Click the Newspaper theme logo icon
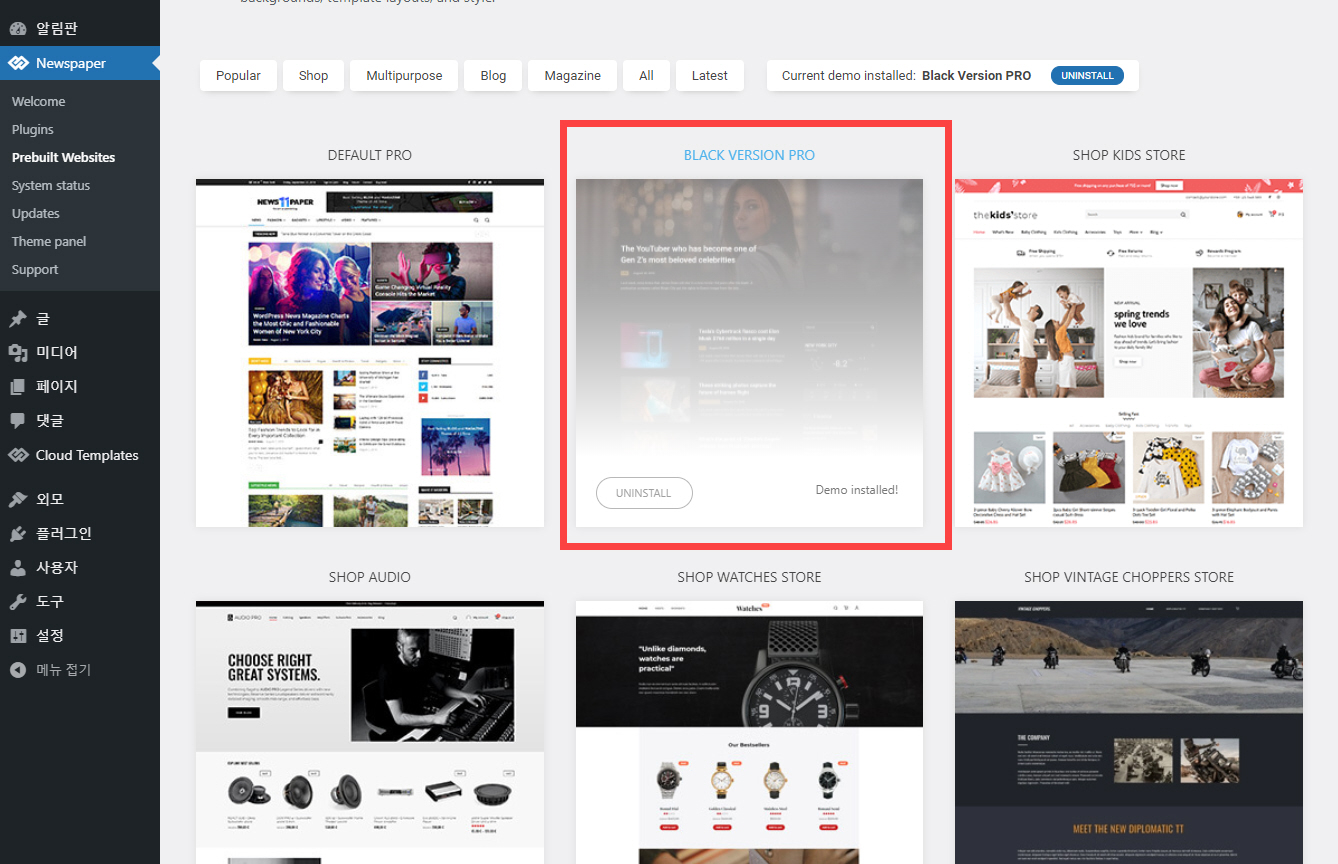This screenshot has height=864, width=1338. [18, 63]
